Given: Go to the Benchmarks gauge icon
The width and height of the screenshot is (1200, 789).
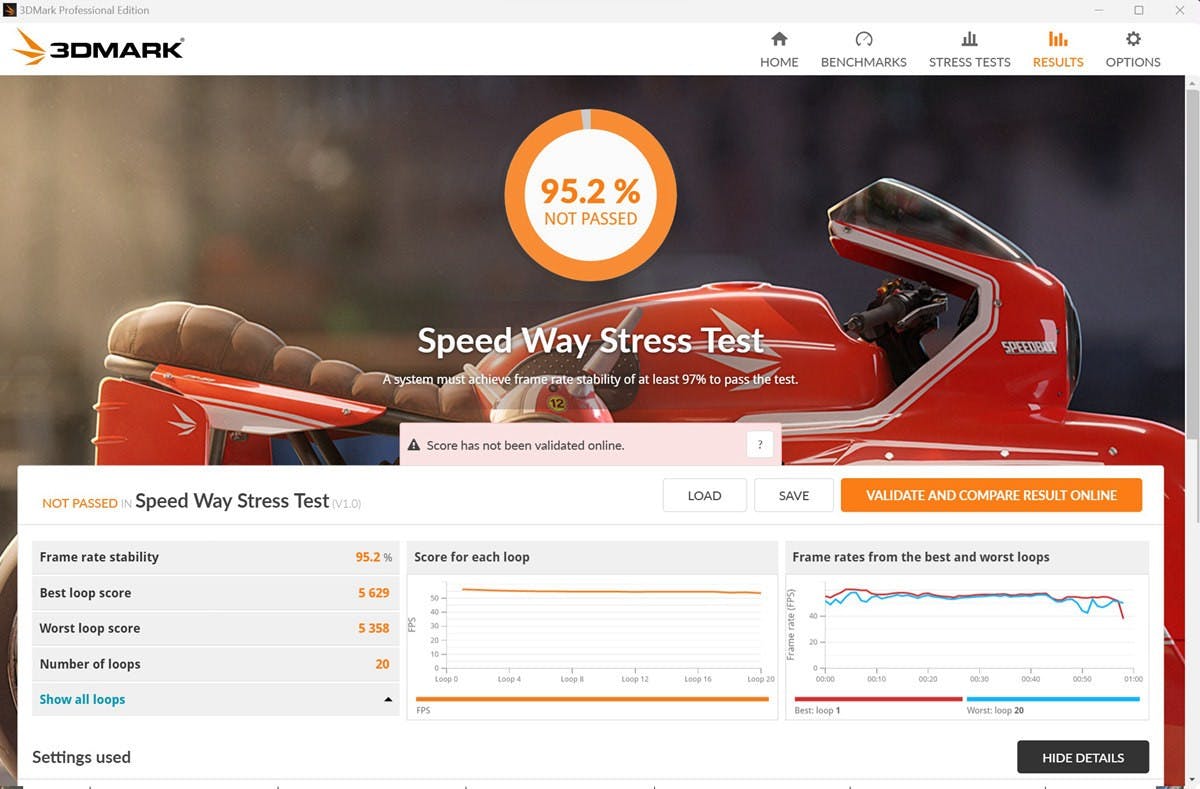Looking at the screenshot, I should 864,39.
